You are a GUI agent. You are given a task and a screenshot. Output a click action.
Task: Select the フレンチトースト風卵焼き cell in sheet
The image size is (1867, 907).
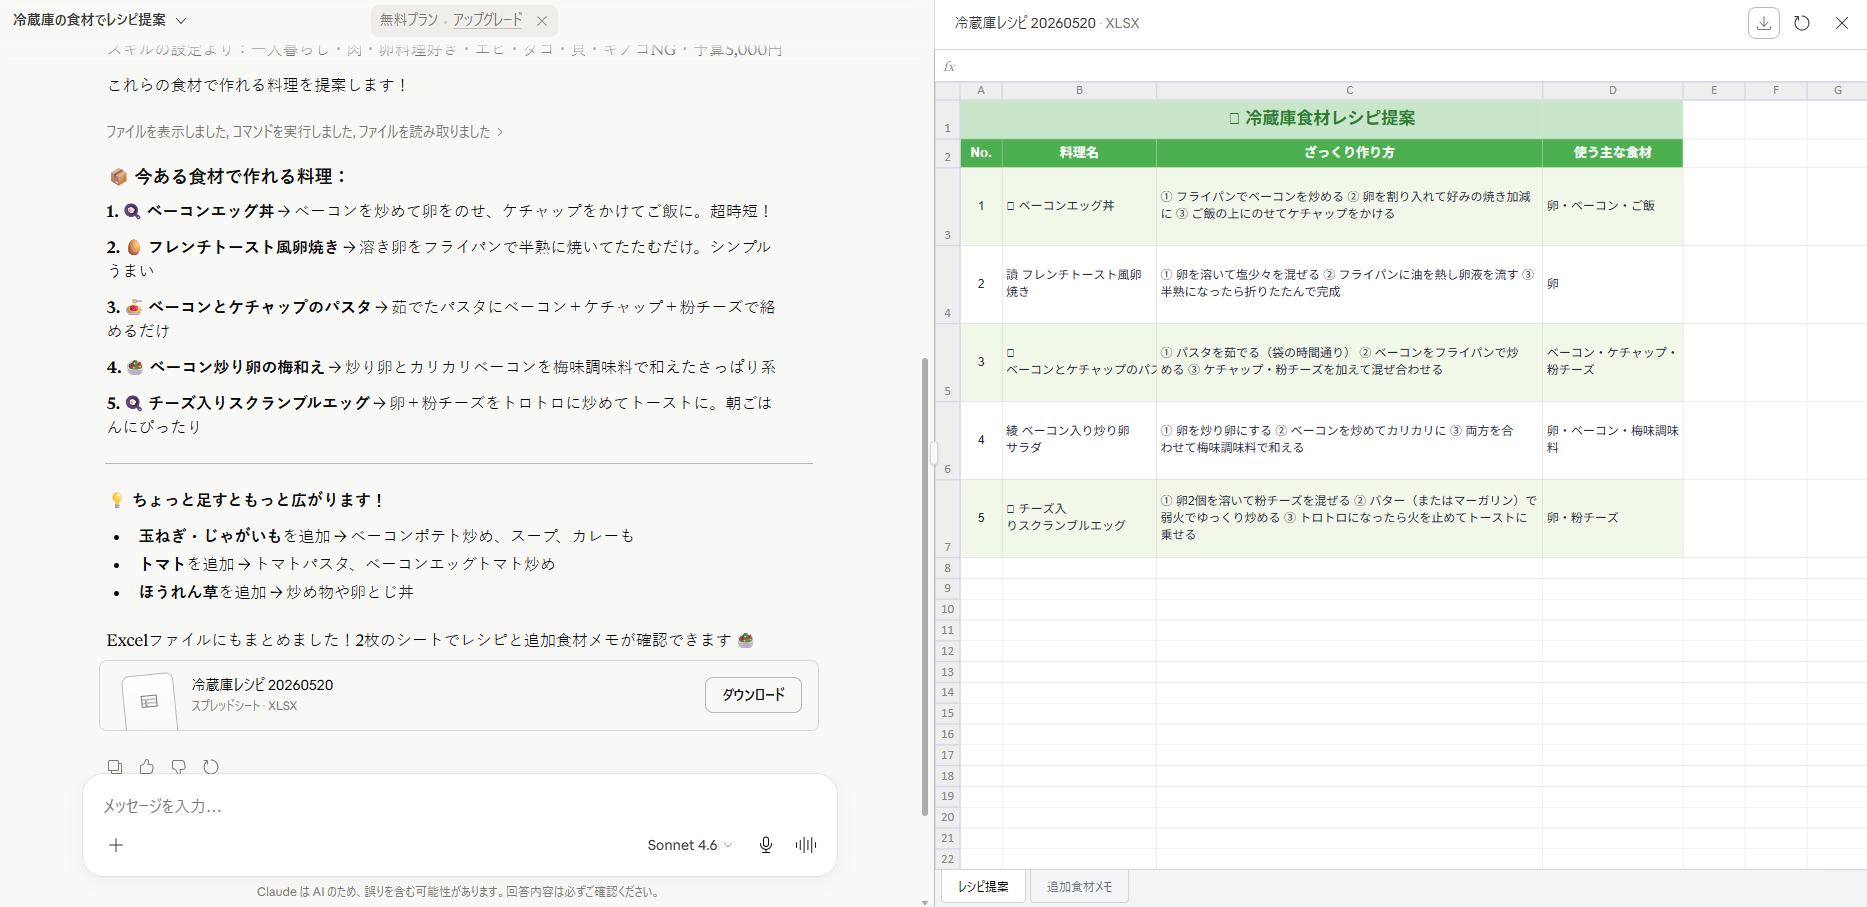(1079, 284)
